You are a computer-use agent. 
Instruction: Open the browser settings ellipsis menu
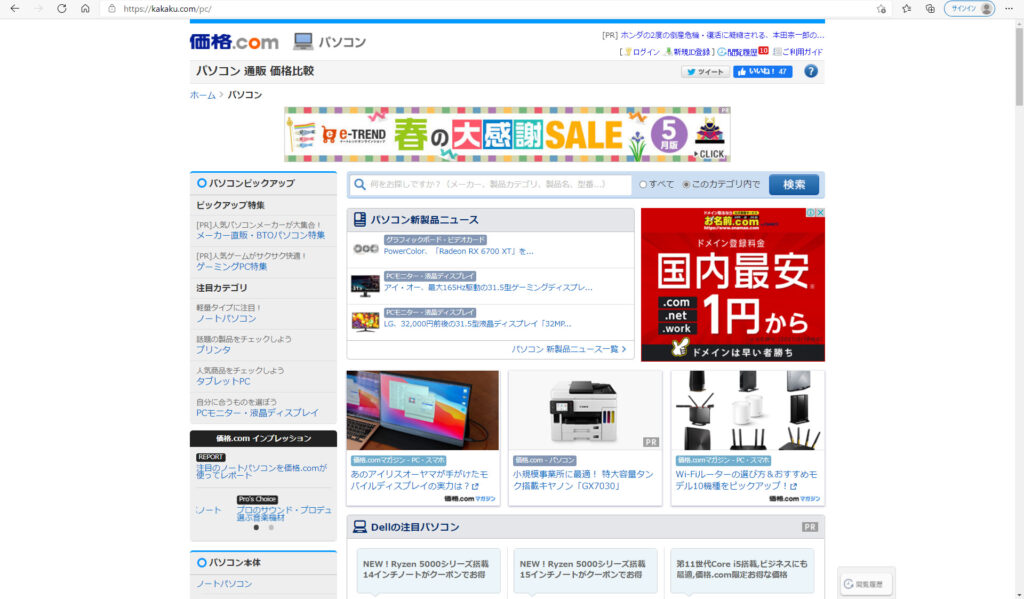point(1009,8)
